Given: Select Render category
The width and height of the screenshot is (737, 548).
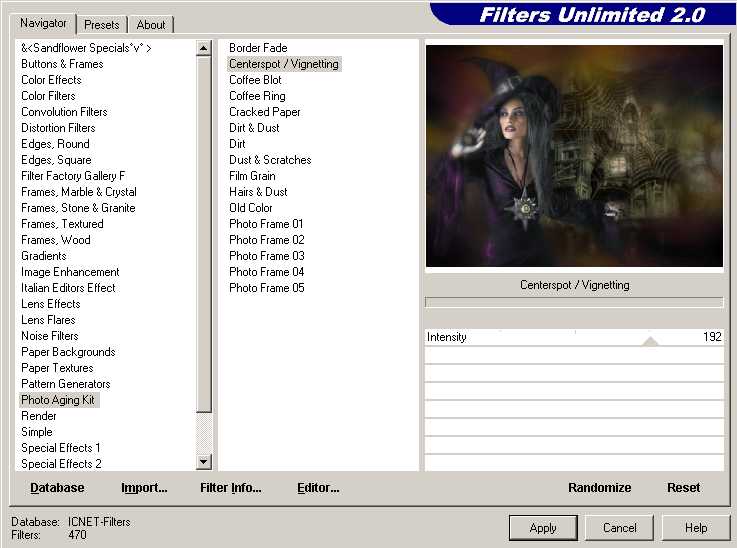Looking at the screenshot, I should pyautogui.click(x=39, y=415).
